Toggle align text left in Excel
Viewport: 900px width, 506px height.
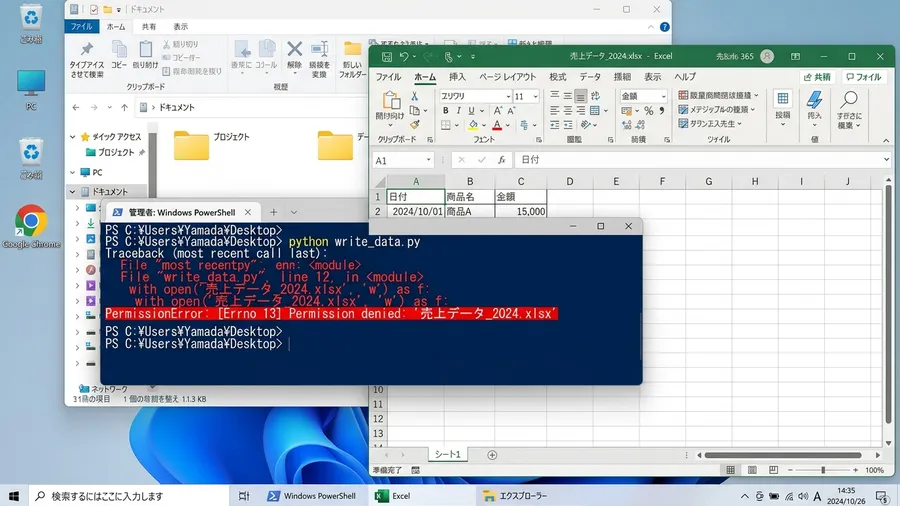[554, 110]
